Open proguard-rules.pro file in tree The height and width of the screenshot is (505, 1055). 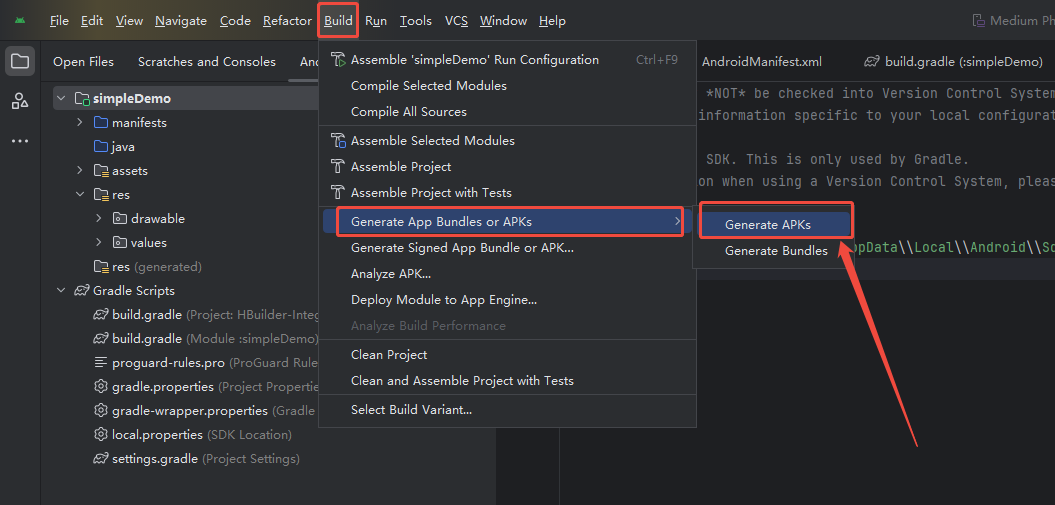[168, 363]
